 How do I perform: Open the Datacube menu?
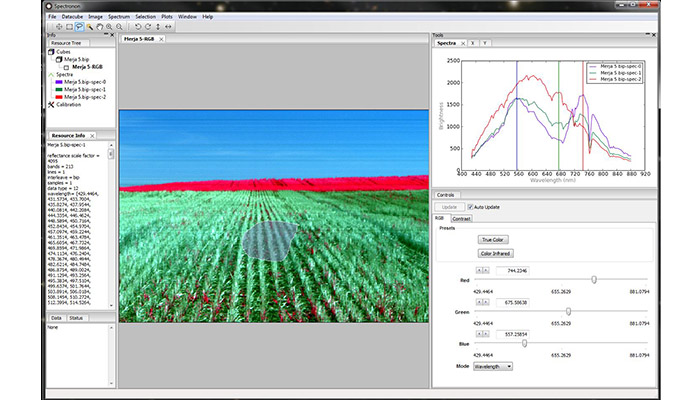[72, 16]
